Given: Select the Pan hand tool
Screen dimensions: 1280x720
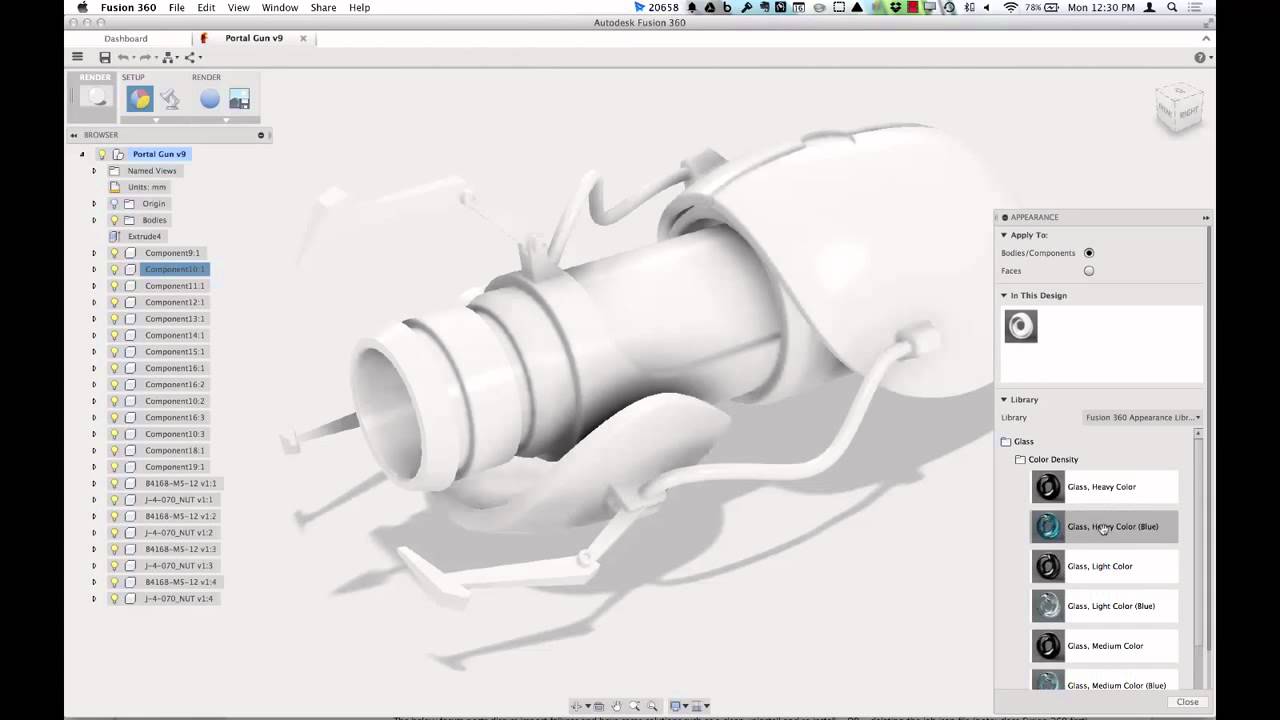Looking at the screenshot, I should tap(616, 706).
